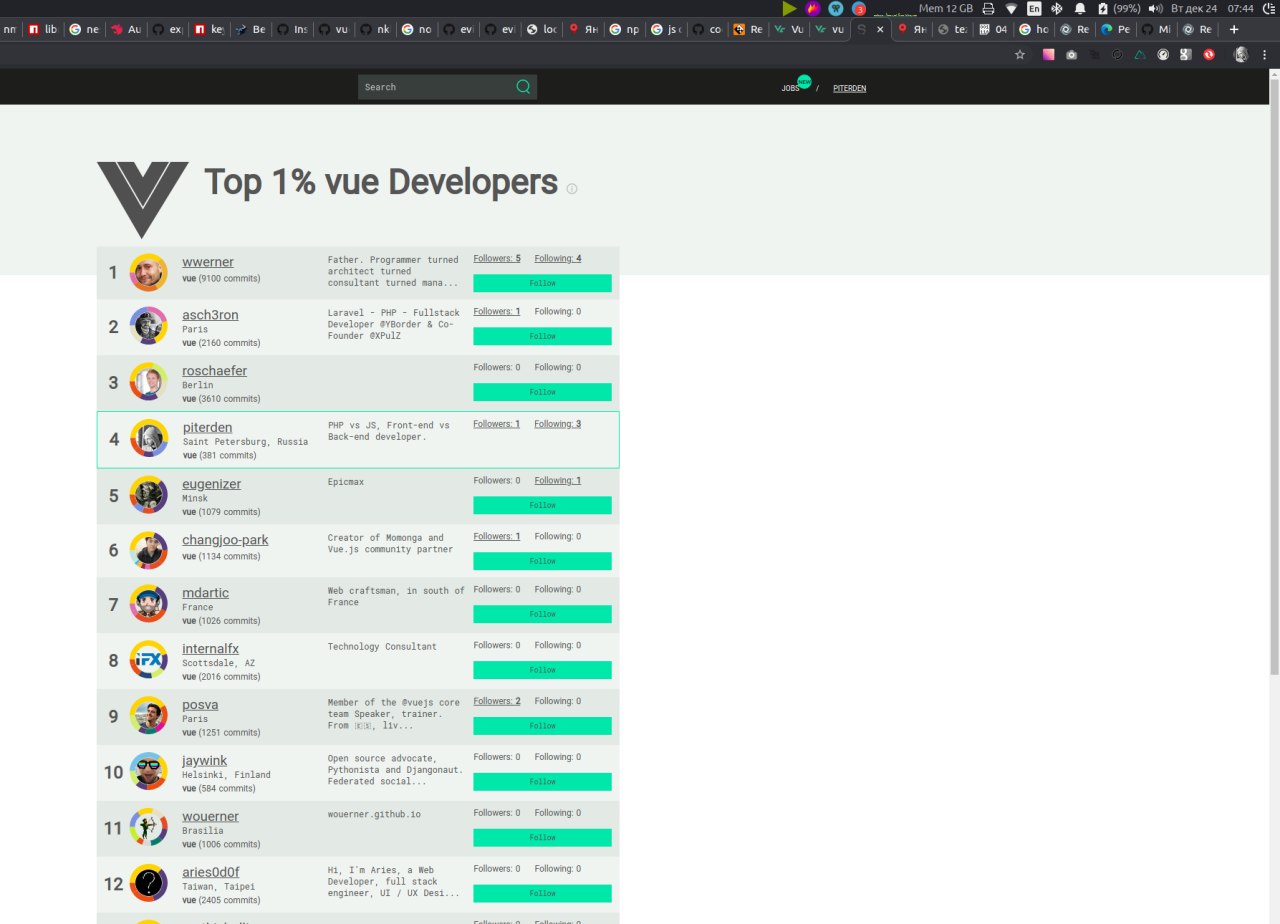The height and width of the screenshot is (924, 1280).
Task: Open a new browser tab with plus
Action: click(x=1233, y=29)
